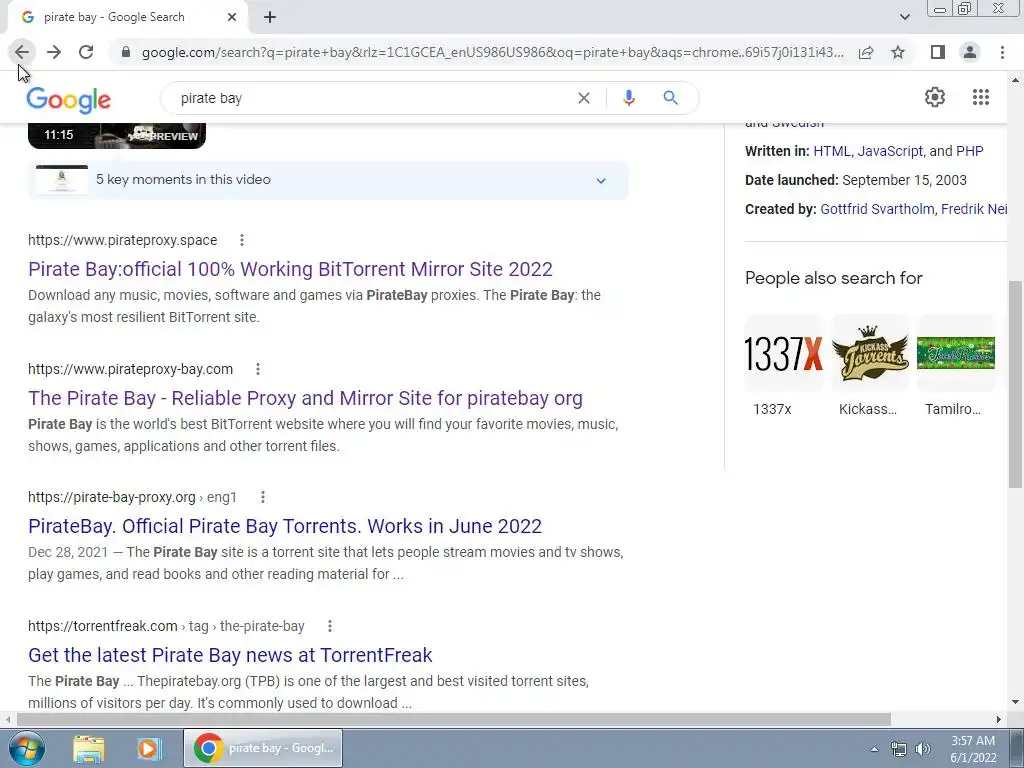Screen dimensions: 1024x768
Task: Open the Windows Start button
Action: (x=27, y=748)
